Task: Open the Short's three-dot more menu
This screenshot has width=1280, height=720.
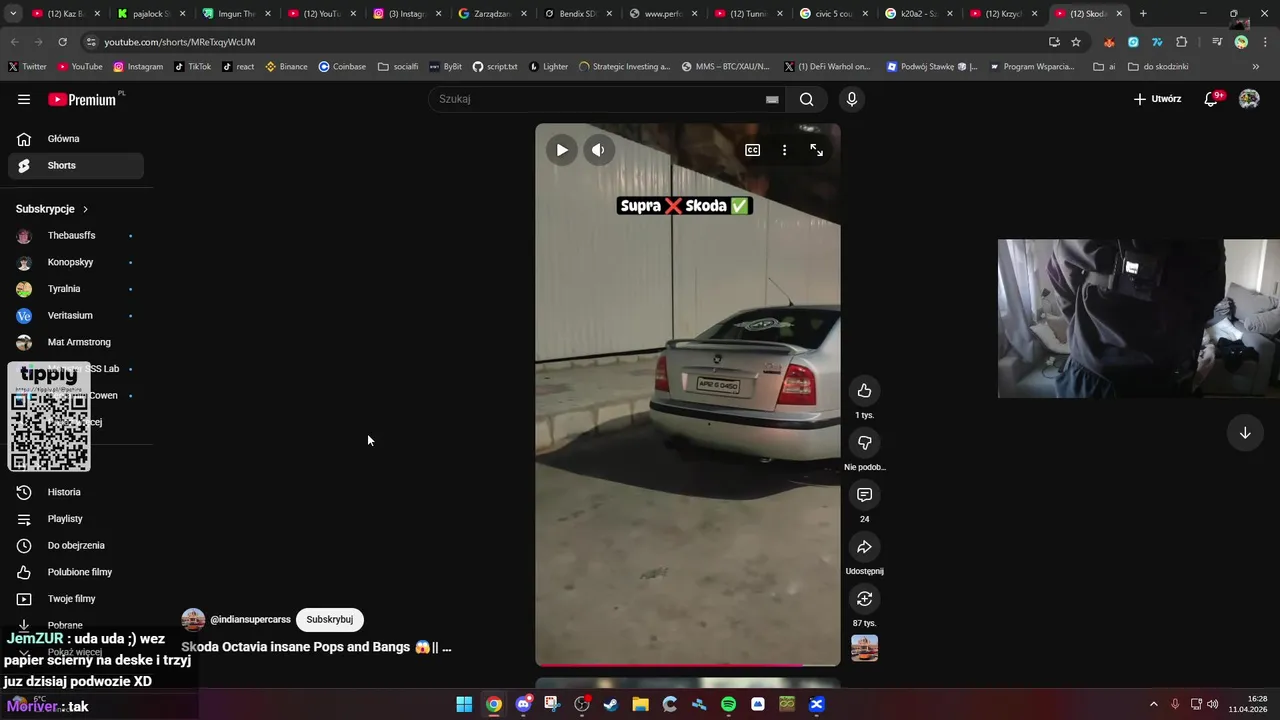Action: [x=784, y=150]
